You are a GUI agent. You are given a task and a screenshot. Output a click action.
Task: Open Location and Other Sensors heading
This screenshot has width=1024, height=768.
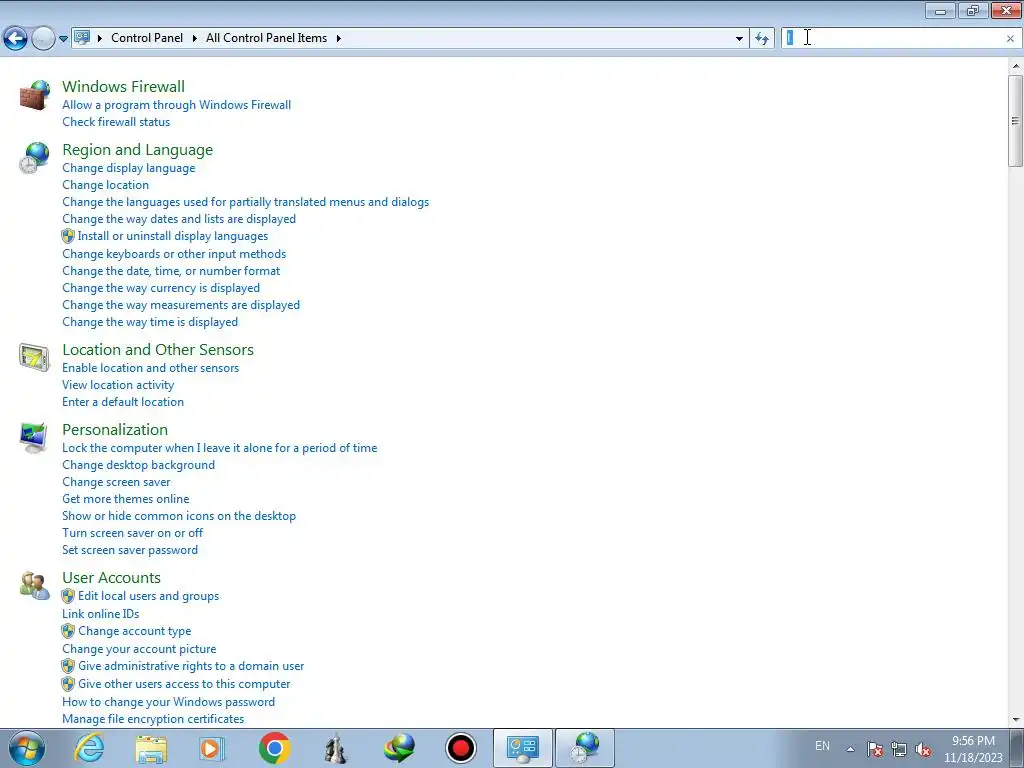[x=158, y=349]
